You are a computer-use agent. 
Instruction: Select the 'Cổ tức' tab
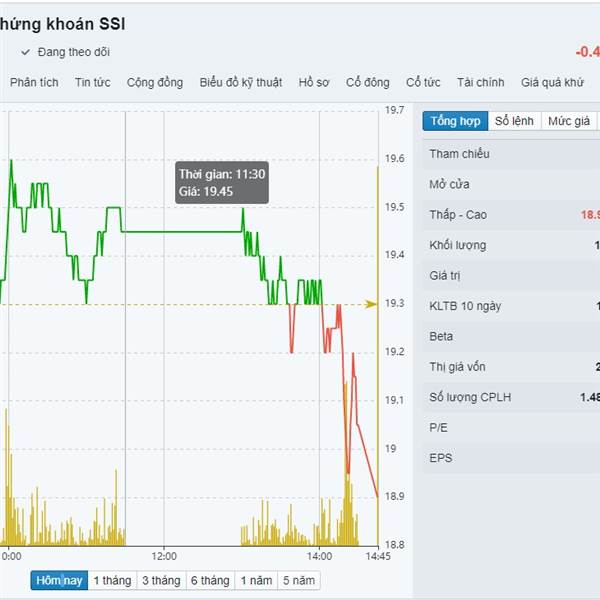[423, 82]
